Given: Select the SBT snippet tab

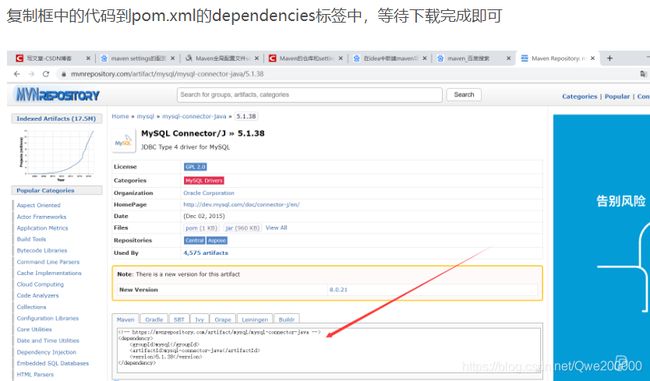Looking at the screenshot, I should pos(179,319).
